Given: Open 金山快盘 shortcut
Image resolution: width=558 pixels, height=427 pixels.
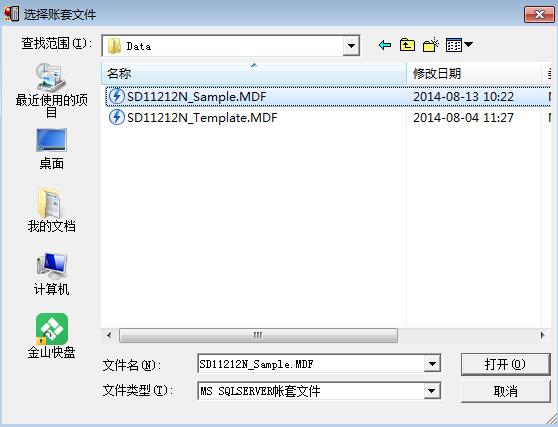Looking at the screenshot, I should (52, 336).
